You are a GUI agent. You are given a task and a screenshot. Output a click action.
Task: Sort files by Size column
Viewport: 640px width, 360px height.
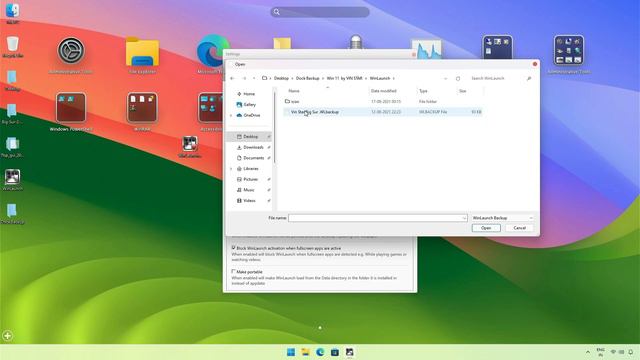tap(462, 91)
